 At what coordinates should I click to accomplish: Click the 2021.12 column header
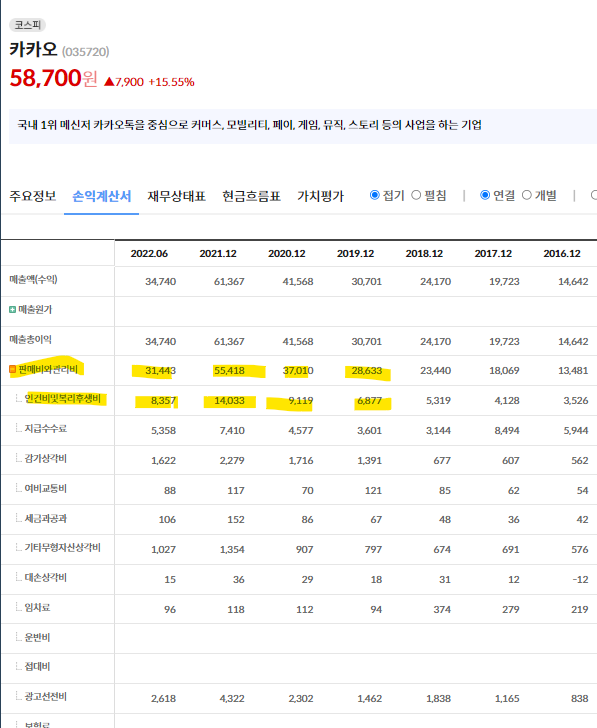[x=218, y=254]
